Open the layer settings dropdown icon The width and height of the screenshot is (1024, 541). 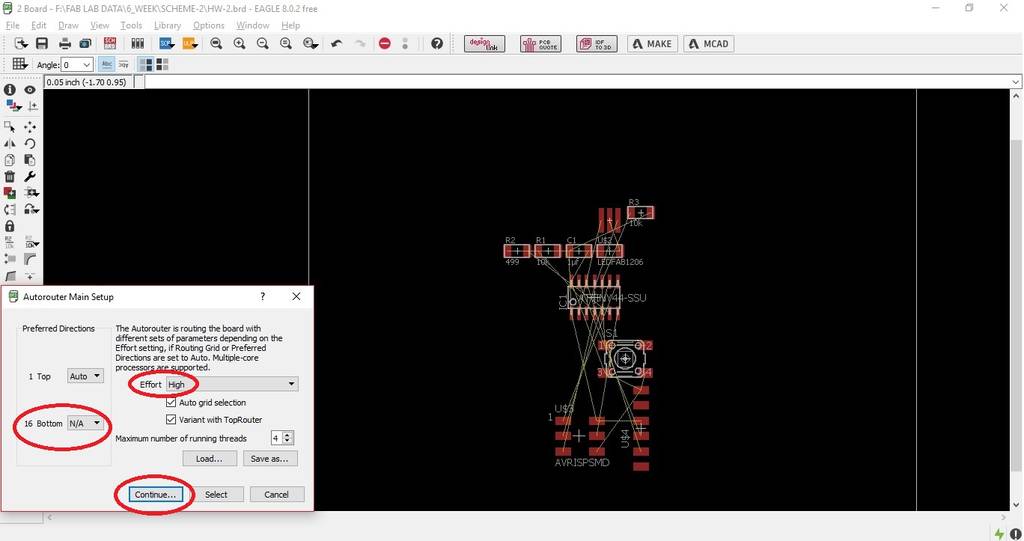[13, 106]
